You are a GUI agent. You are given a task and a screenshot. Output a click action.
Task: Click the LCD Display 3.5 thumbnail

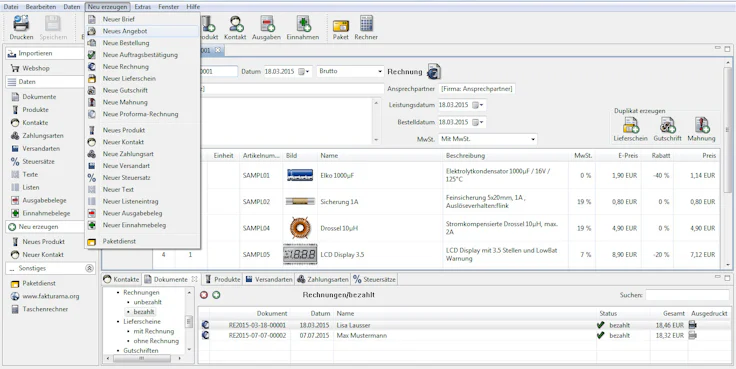(300, 254)
